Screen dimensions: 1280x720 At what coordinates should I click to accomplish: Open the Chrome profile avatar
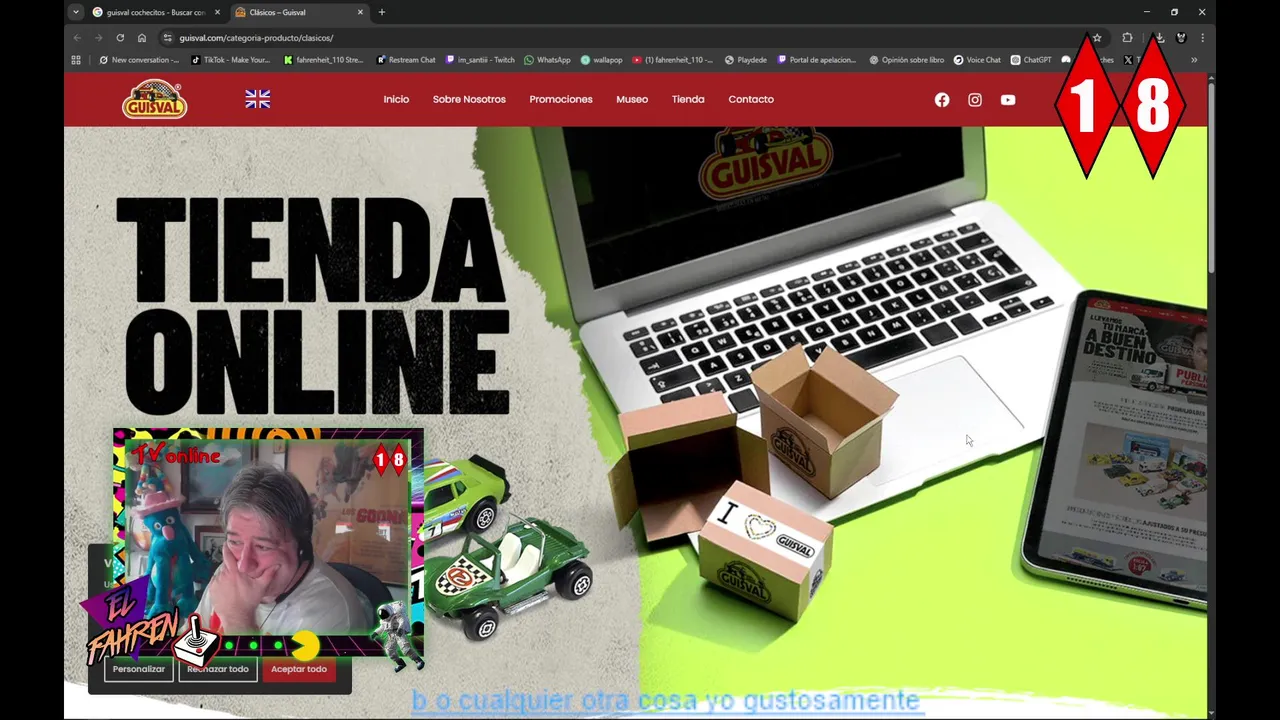pyautogui.click(x=1181, y=38)
